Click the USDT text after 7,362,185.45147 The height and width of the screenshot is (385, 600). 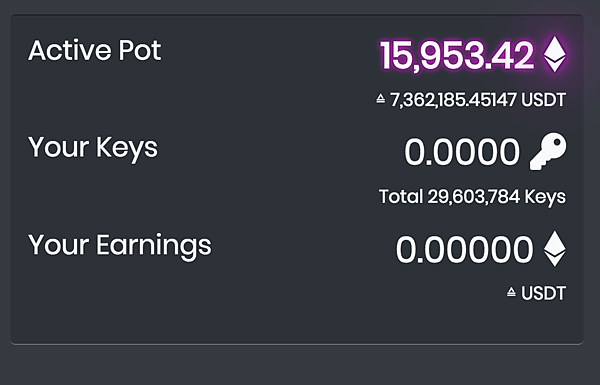click(x=543, y=100)
